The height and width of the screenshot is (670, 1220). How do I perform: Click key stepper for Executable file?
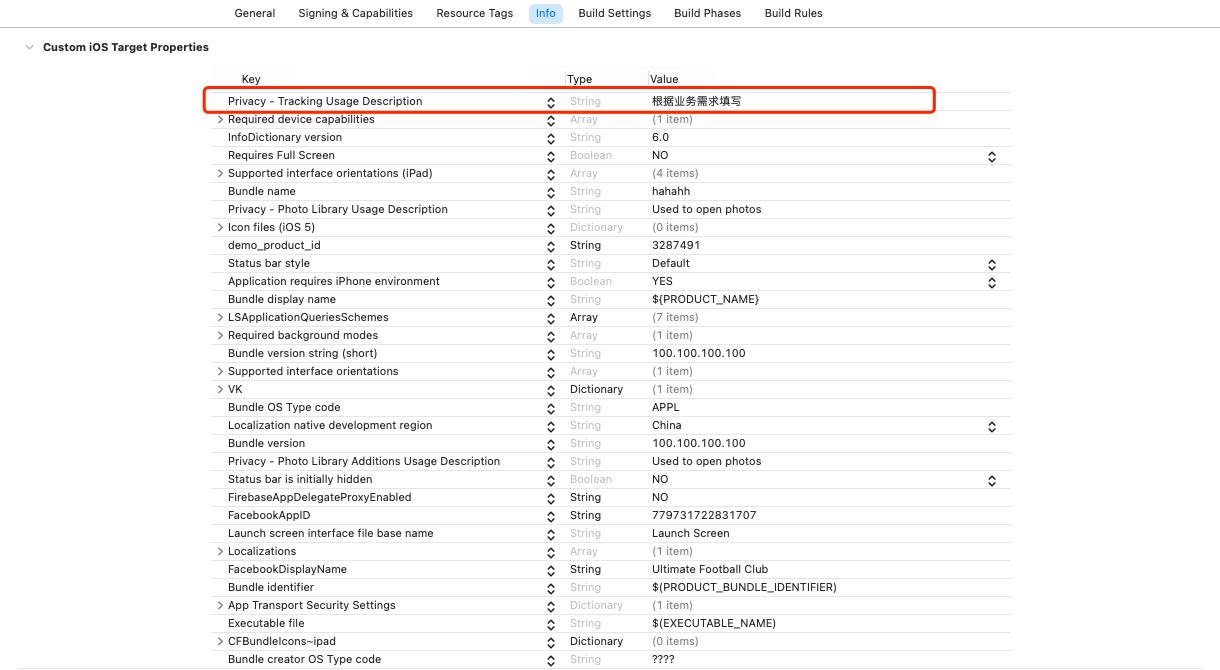tap(551, 624)
